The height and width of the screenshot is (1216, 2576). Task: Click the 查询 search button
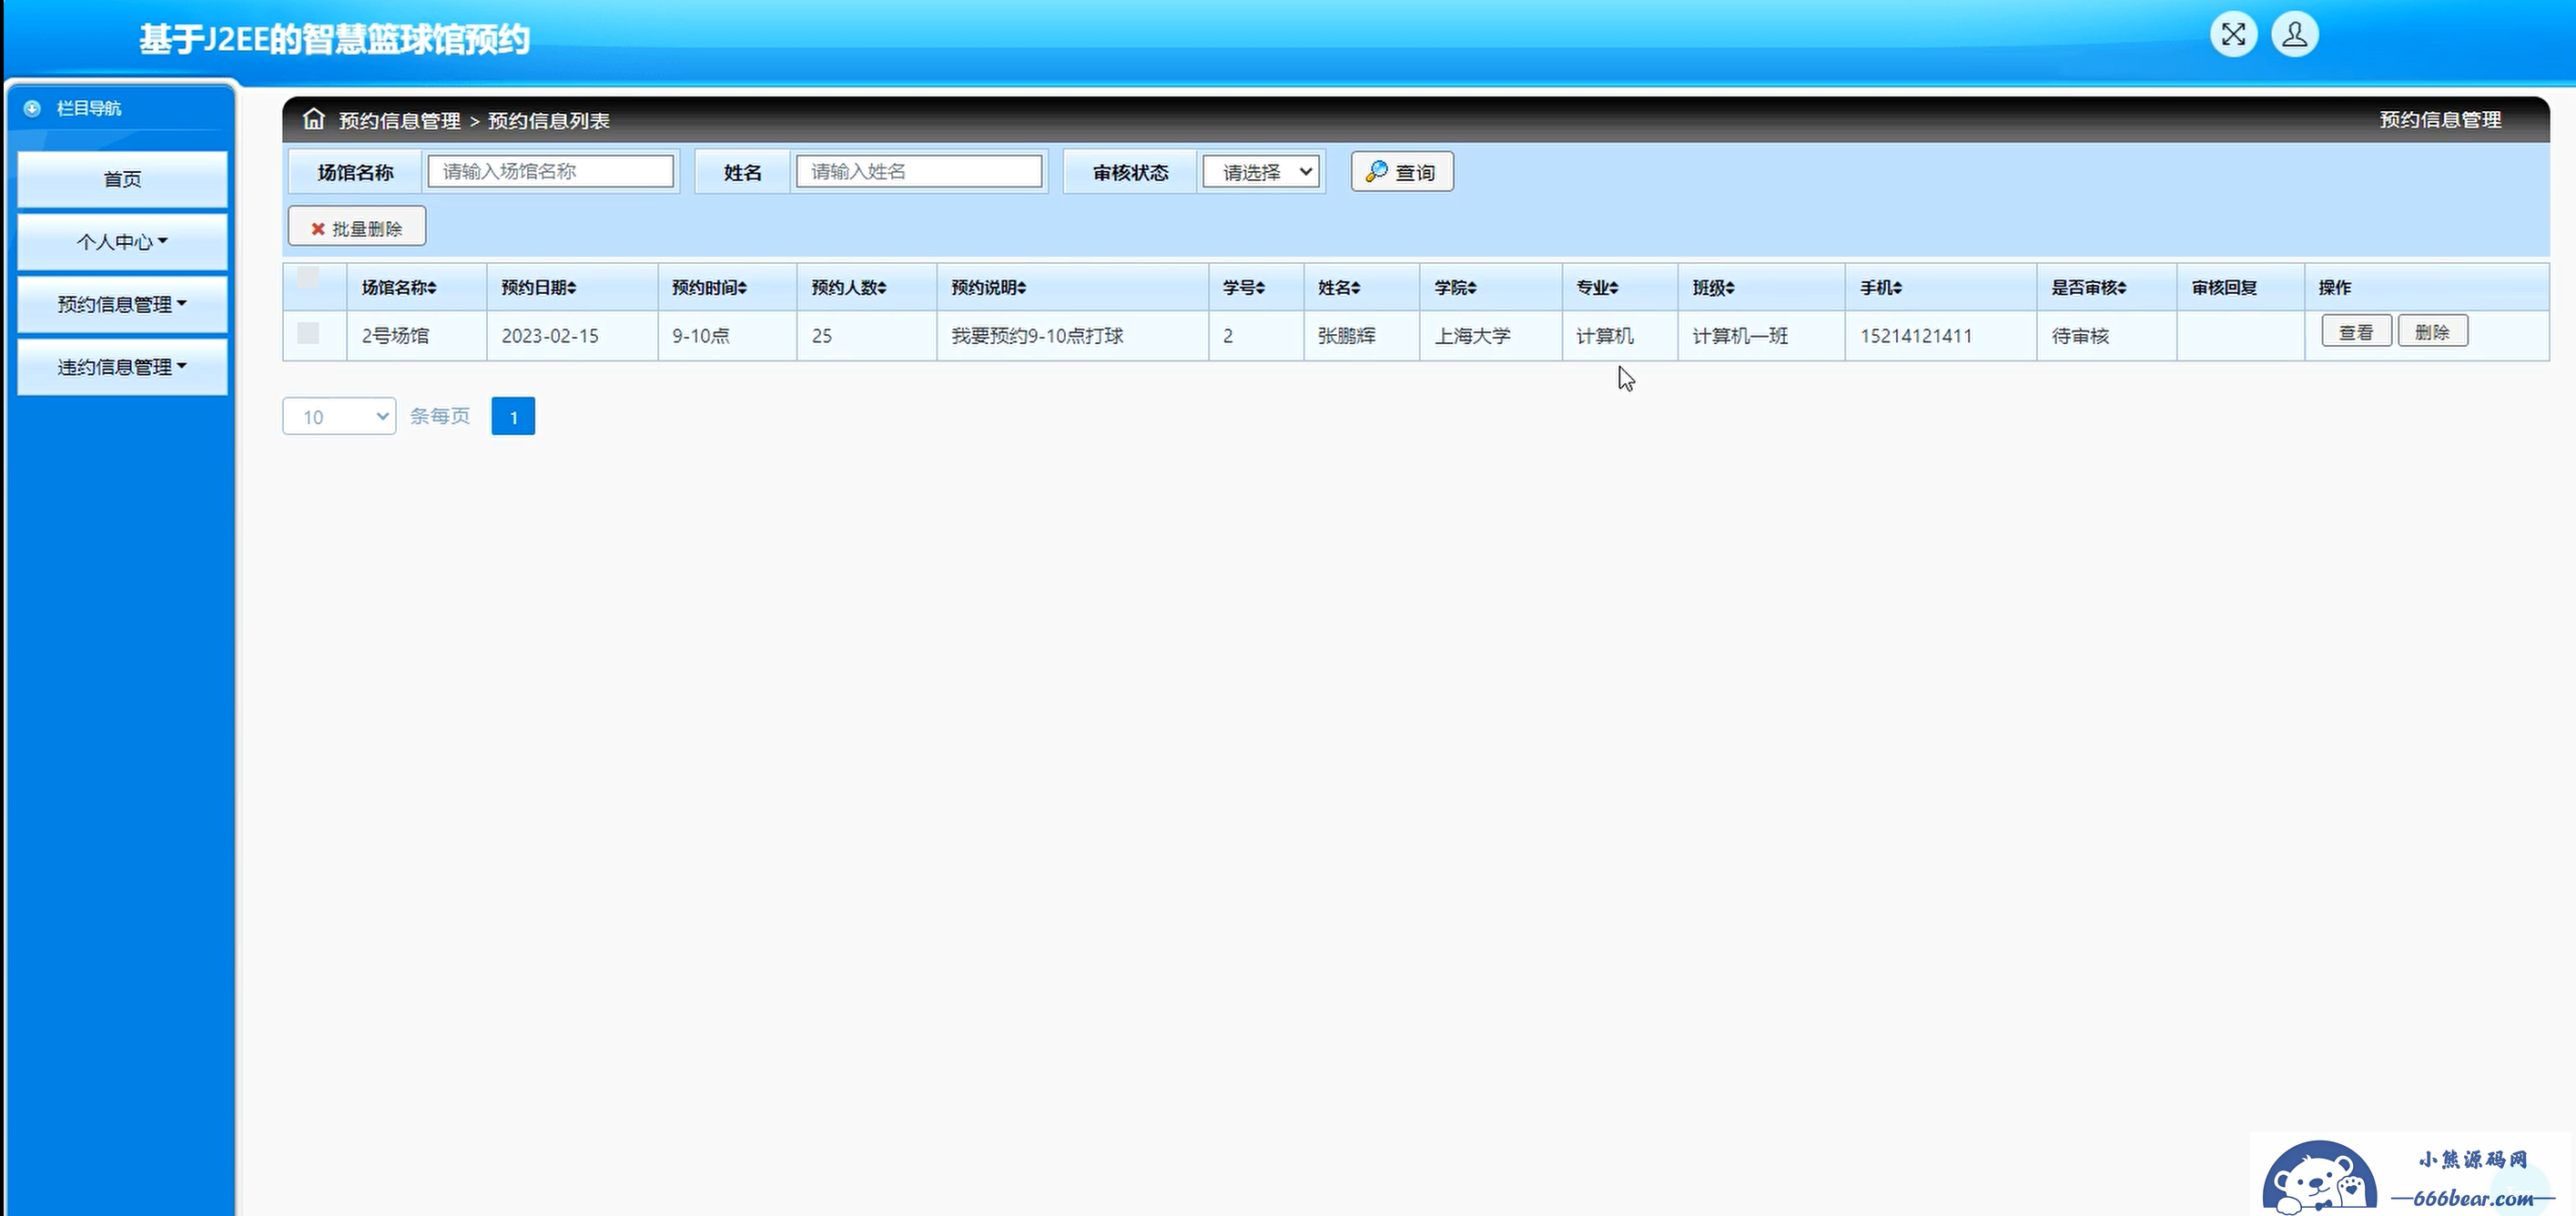tap(1402, 172)
